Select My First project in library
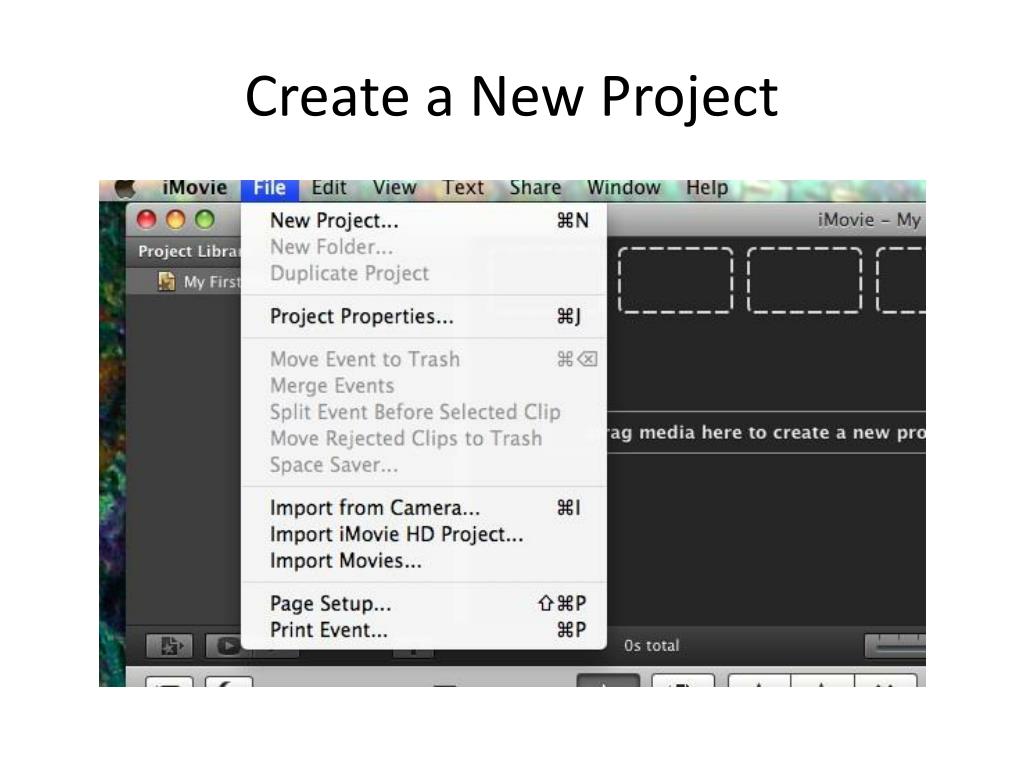 coord(184,281)
